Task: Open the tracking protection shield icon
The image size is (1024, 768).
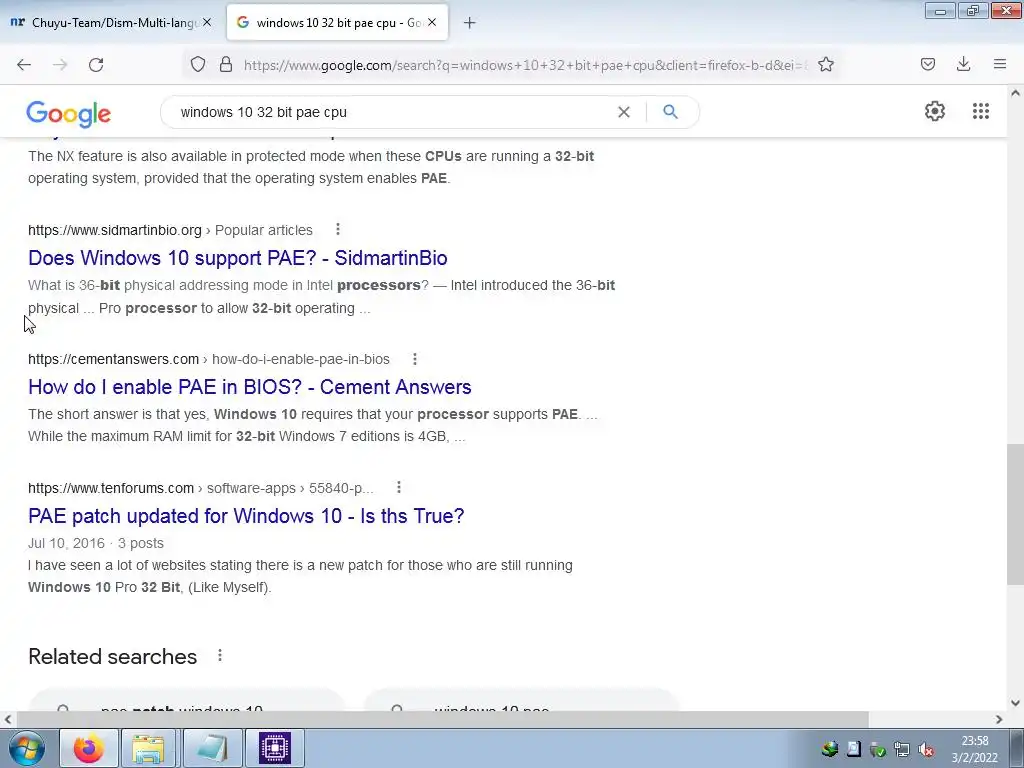Action: pos(198,64)
